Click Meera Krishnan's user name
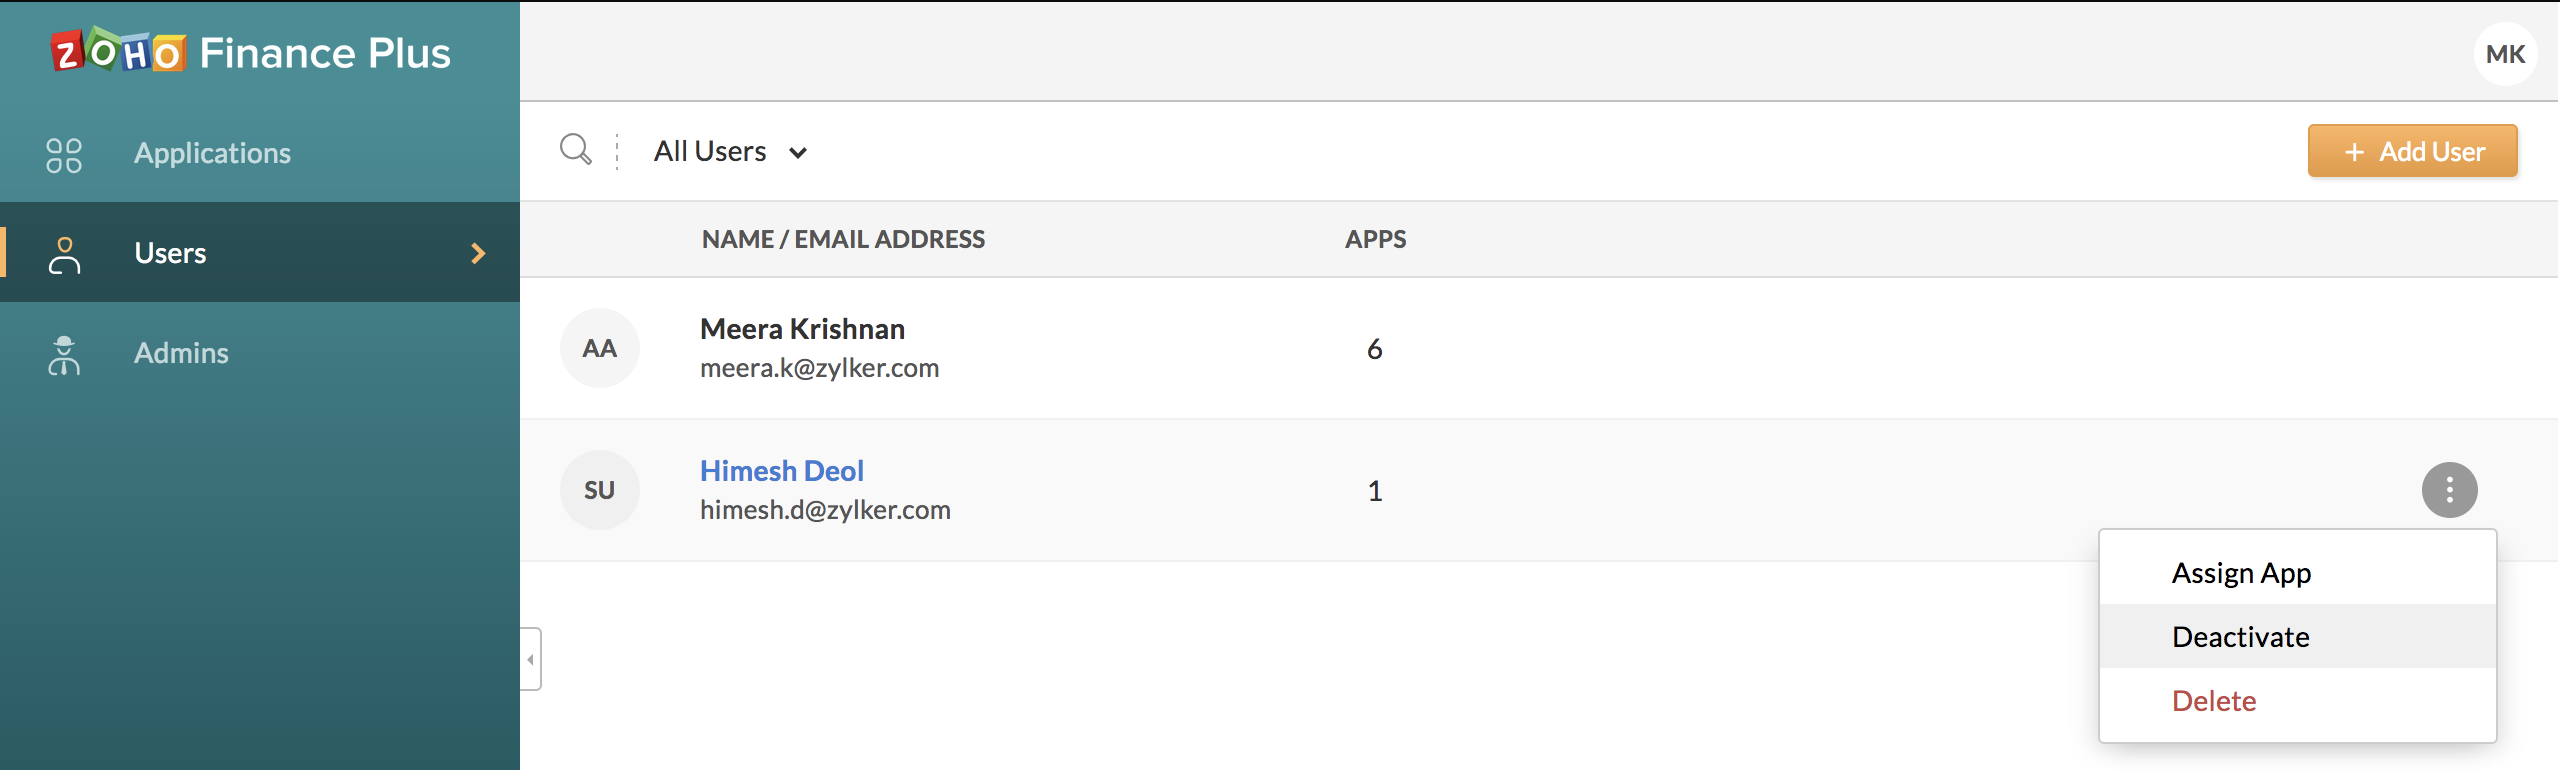 [802, 329]
